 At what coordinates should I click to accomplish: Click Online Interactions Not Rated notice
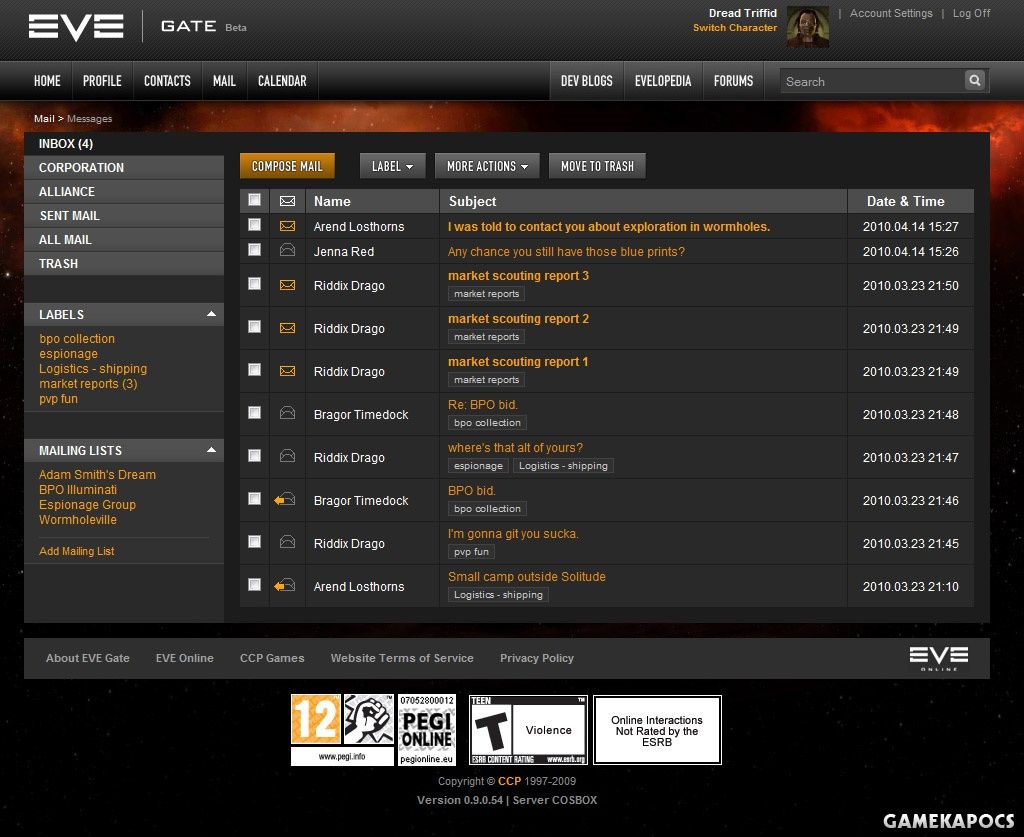pyautogui.click(x=657, y=730)
